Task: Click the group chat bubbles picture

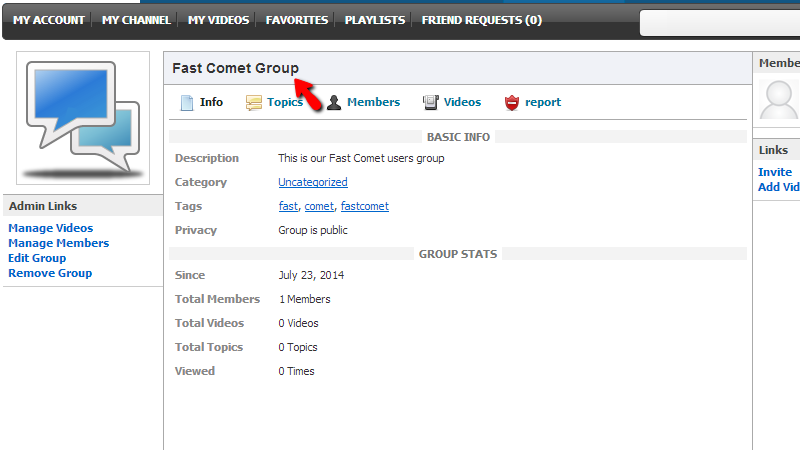Action: pyautogui.click(x=83, y=118)
